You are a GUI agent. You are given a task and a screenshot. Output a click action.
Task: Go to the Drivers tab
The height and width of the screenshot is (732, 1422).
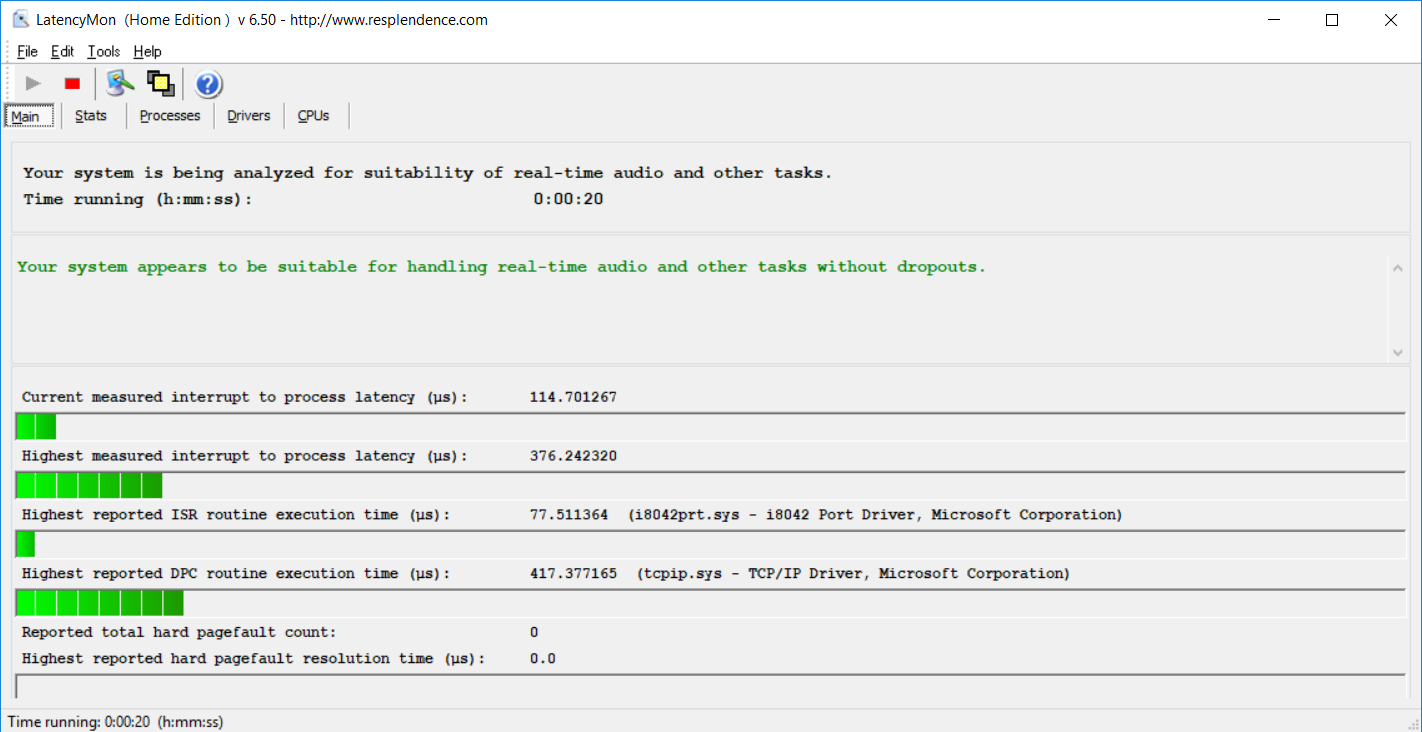click(x=249, y=116)
